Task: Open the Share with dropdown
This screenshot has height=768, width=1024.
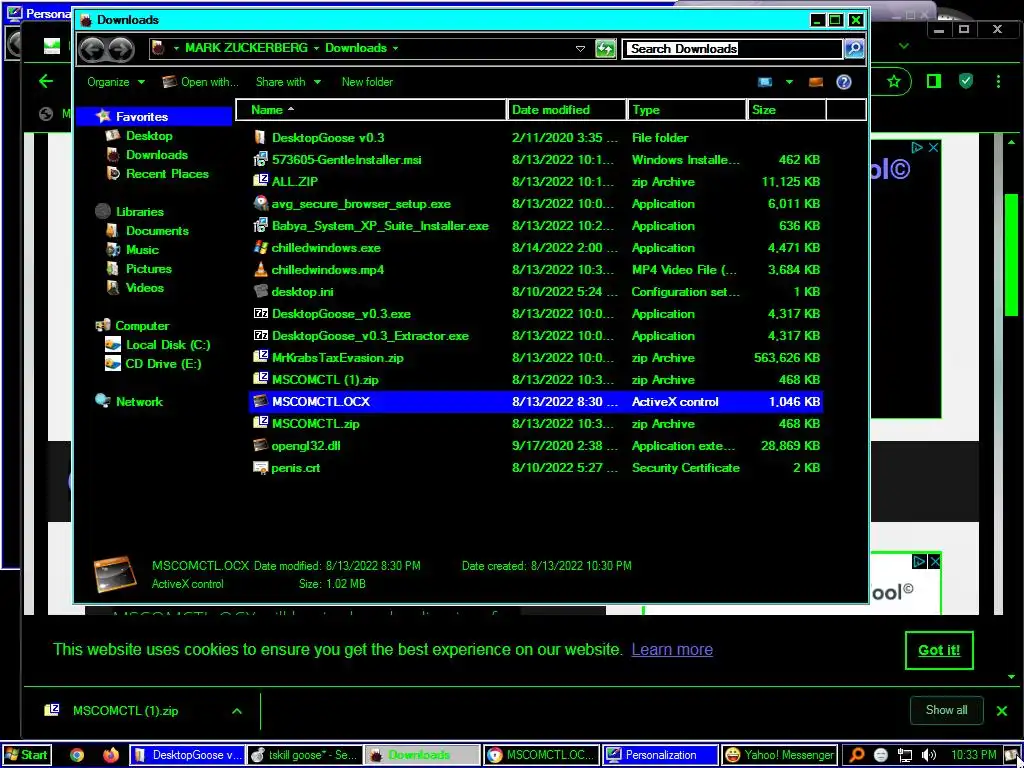Action: (x=288, y=82)
